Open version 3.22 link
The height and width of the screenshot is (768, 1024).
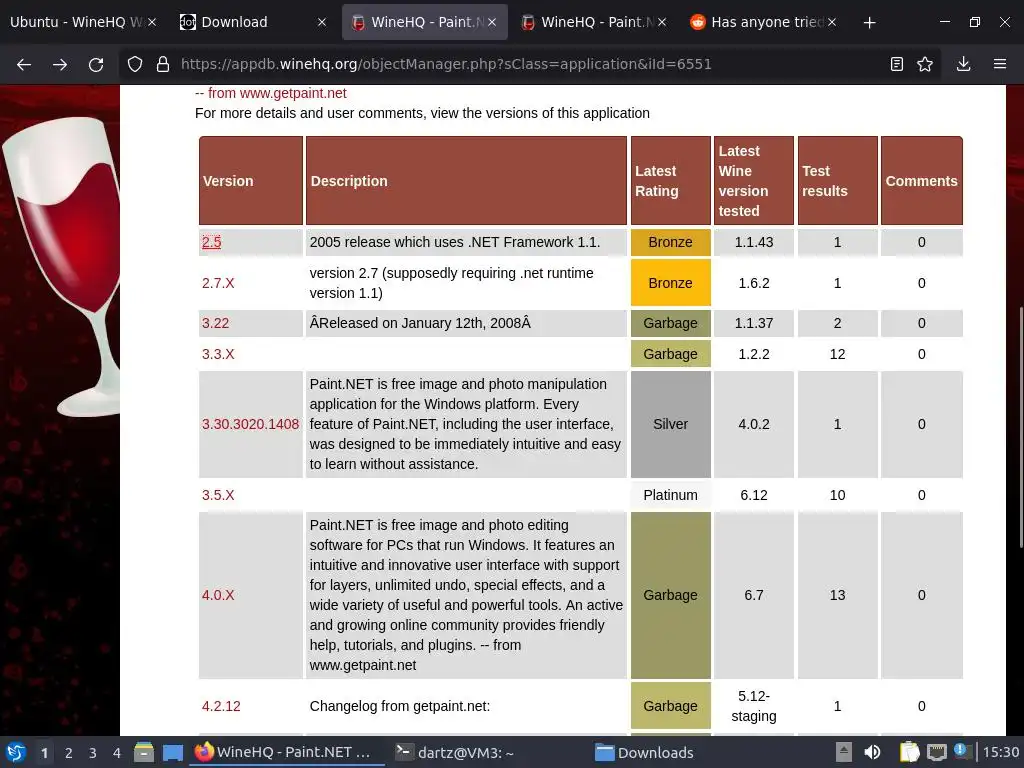(x=216, y=323)
